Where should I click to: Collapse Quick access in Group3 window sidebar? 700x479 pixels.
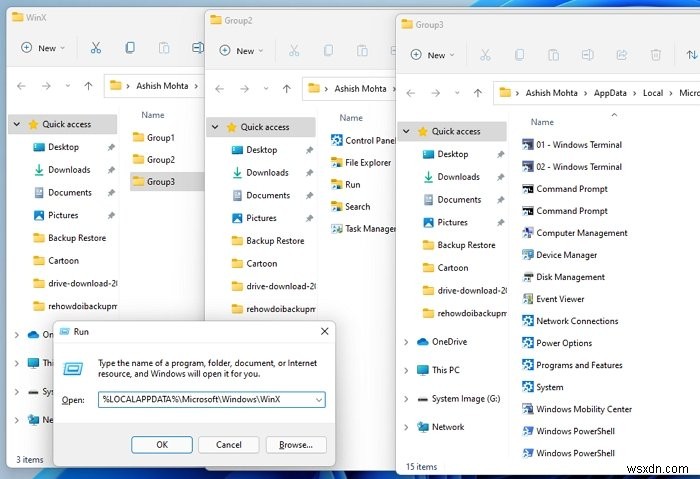click(x=406, y=131)
